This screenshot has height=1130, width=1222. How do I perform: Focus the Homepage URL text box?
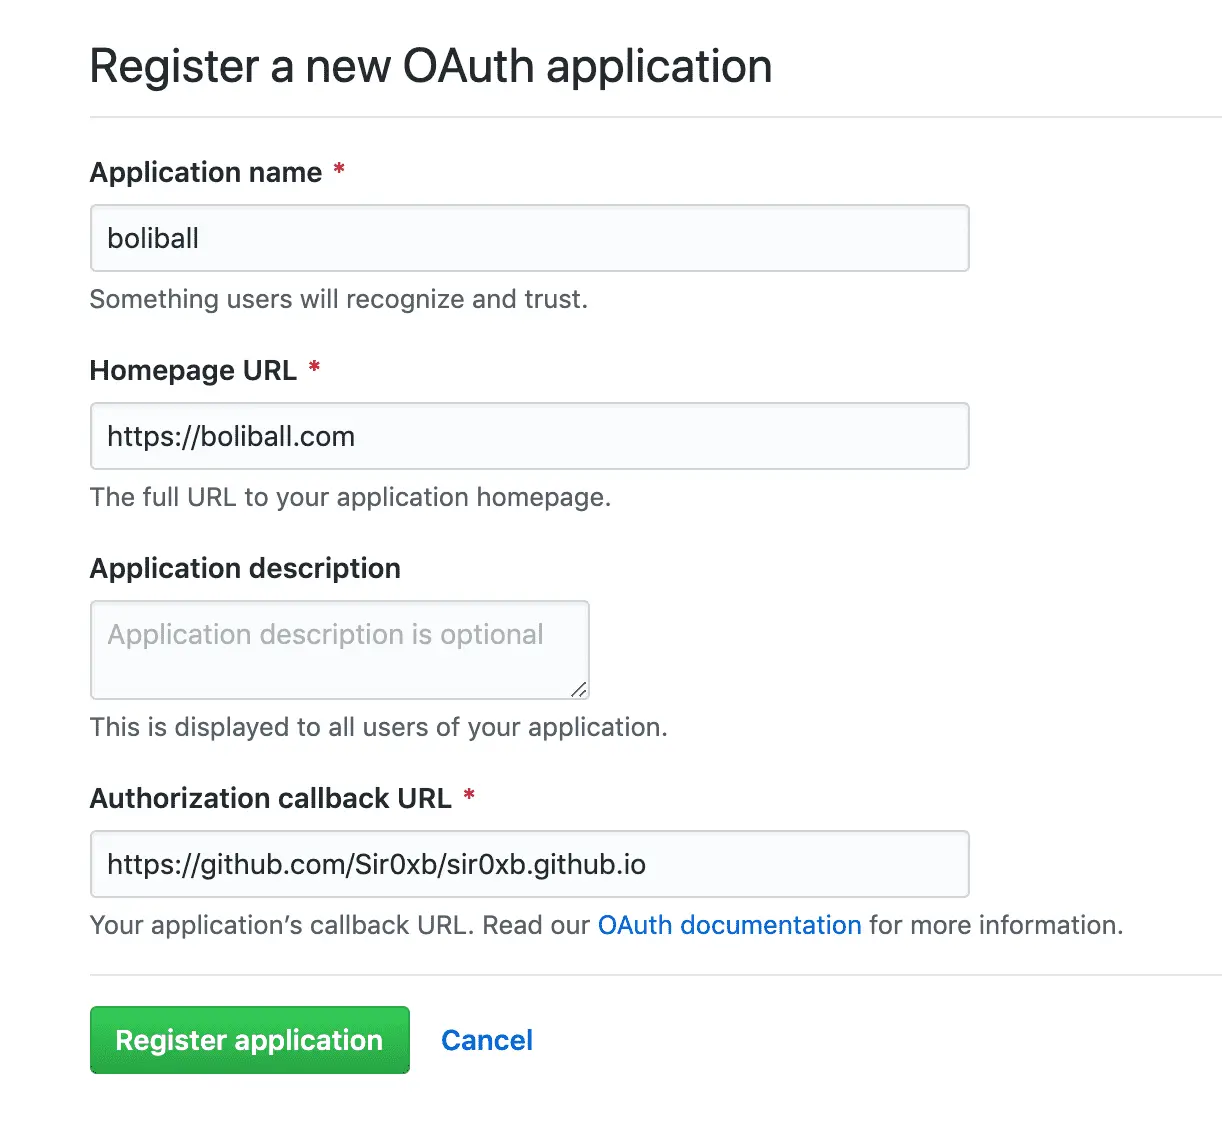point(529,436)
